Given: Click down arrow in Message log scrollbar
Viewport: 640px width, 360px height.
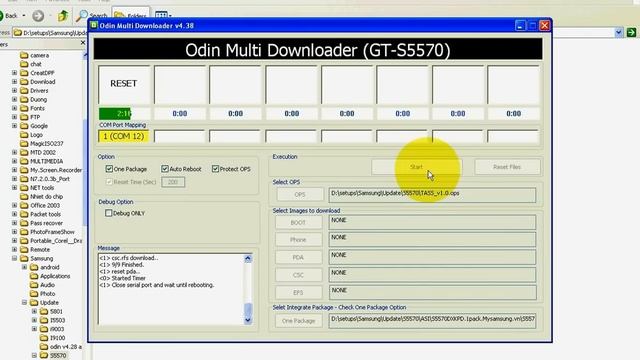Looking at the screenshot, I should pyautogui.click(x=248, y=320).
